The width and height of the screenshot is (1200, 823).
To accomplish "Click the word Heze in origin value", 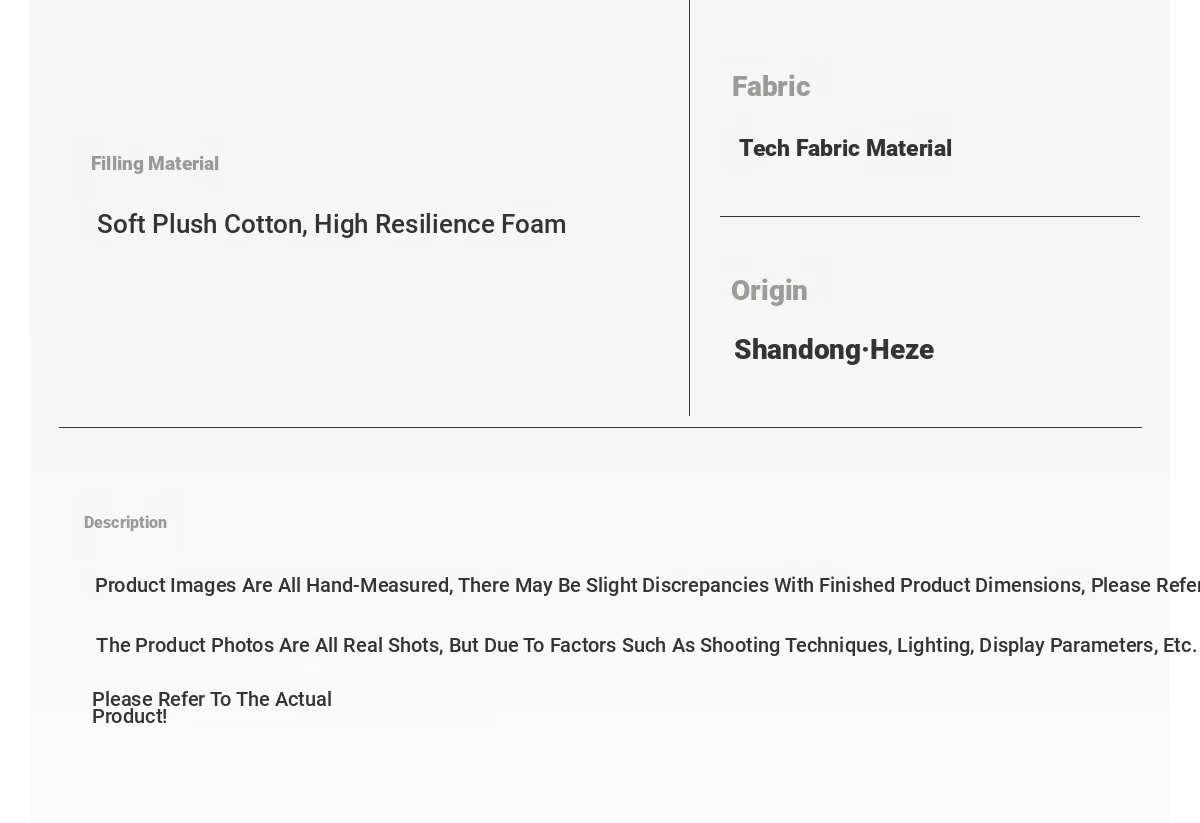I will coord(902,349).
